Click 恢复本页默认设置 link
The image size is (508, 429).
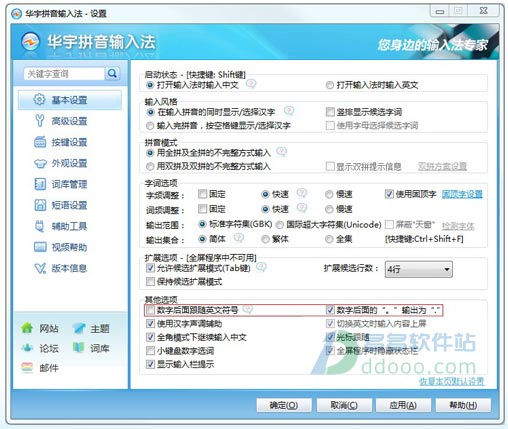[451, 381]
